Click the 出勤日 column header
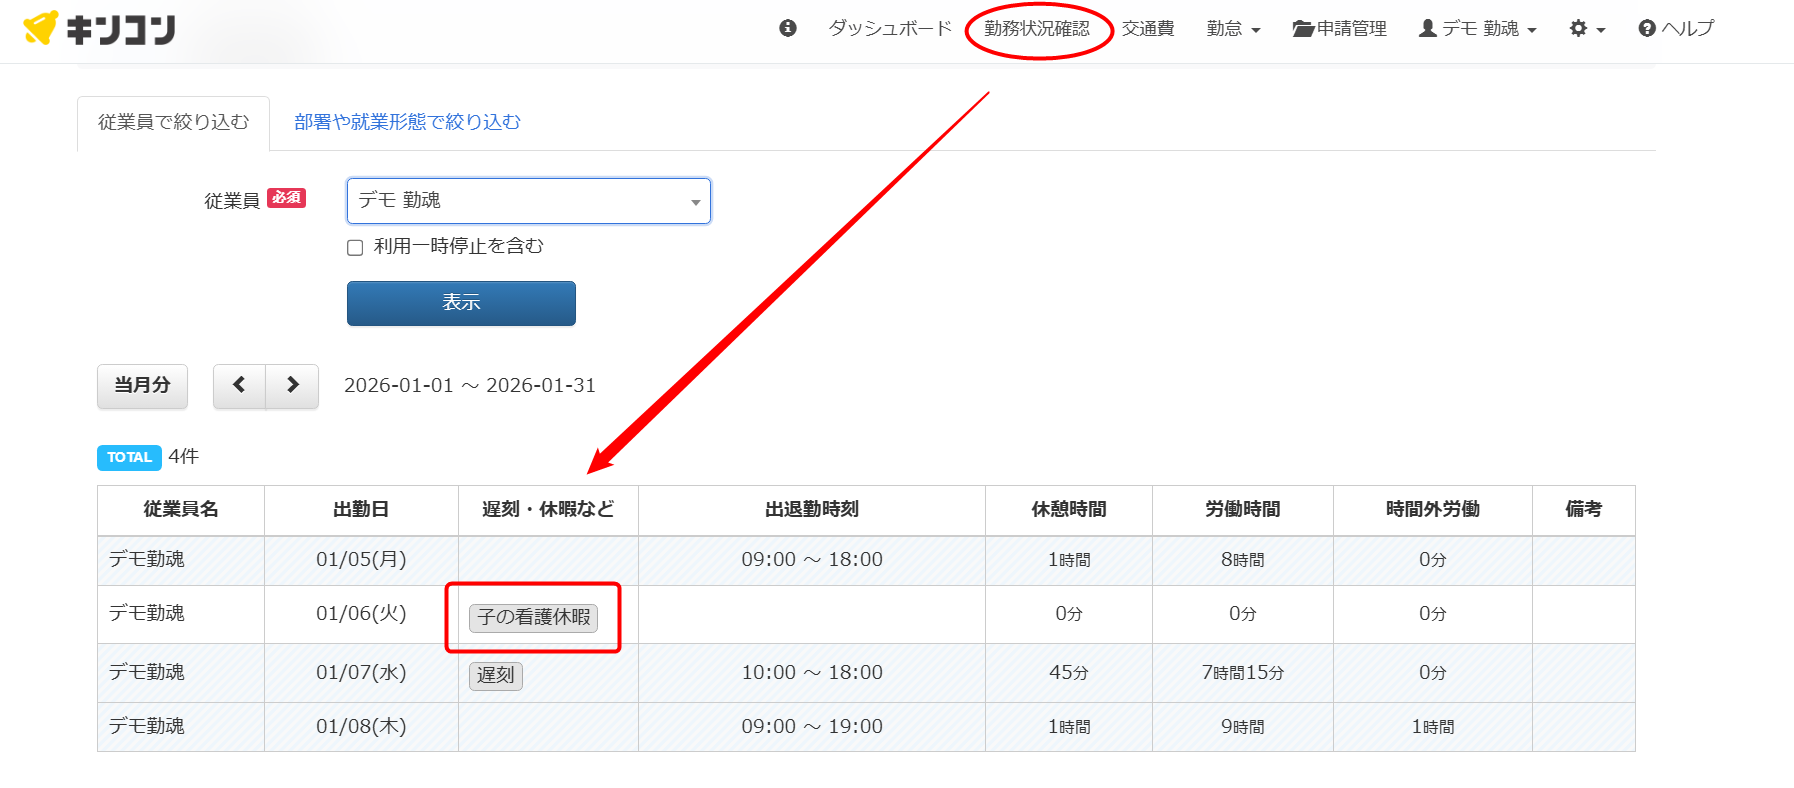1794x788 pixels. pos(361,510)
